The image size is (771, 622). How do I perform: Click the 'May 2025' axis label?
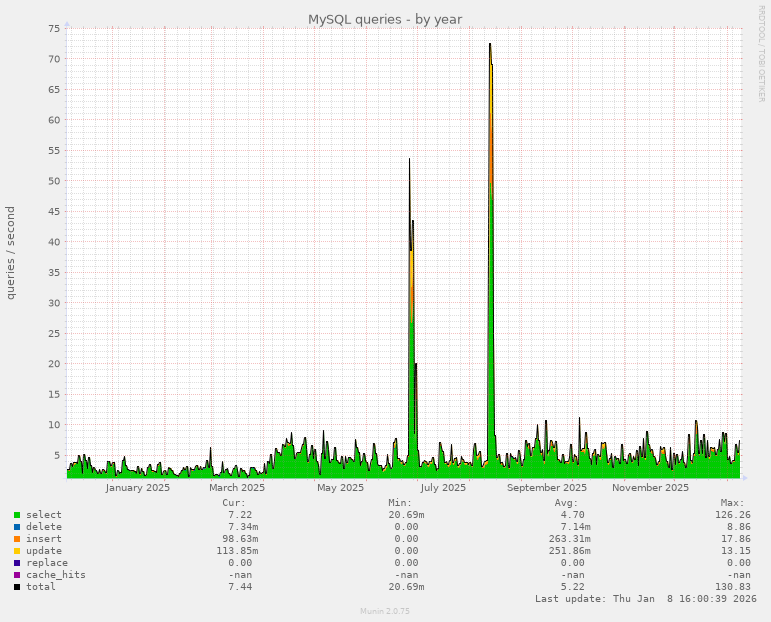click(x=340, y=488)
